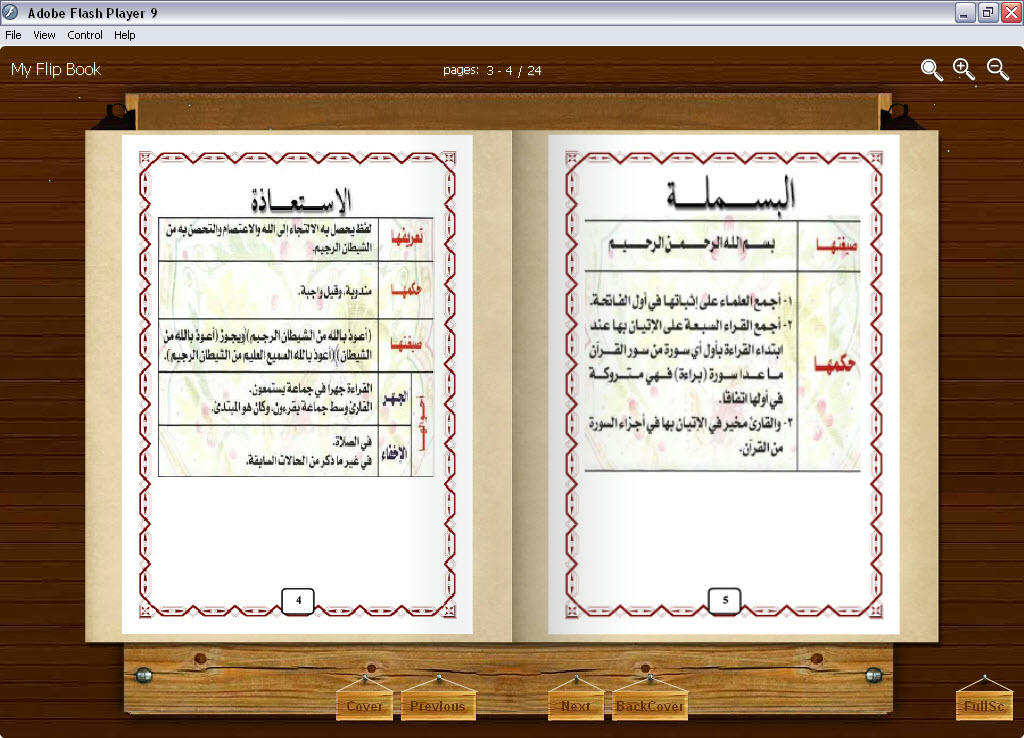Screen dimensions: 1024x738
Task: Go to the Previous page
Action: pyautogui.click(x=437, y=706)
